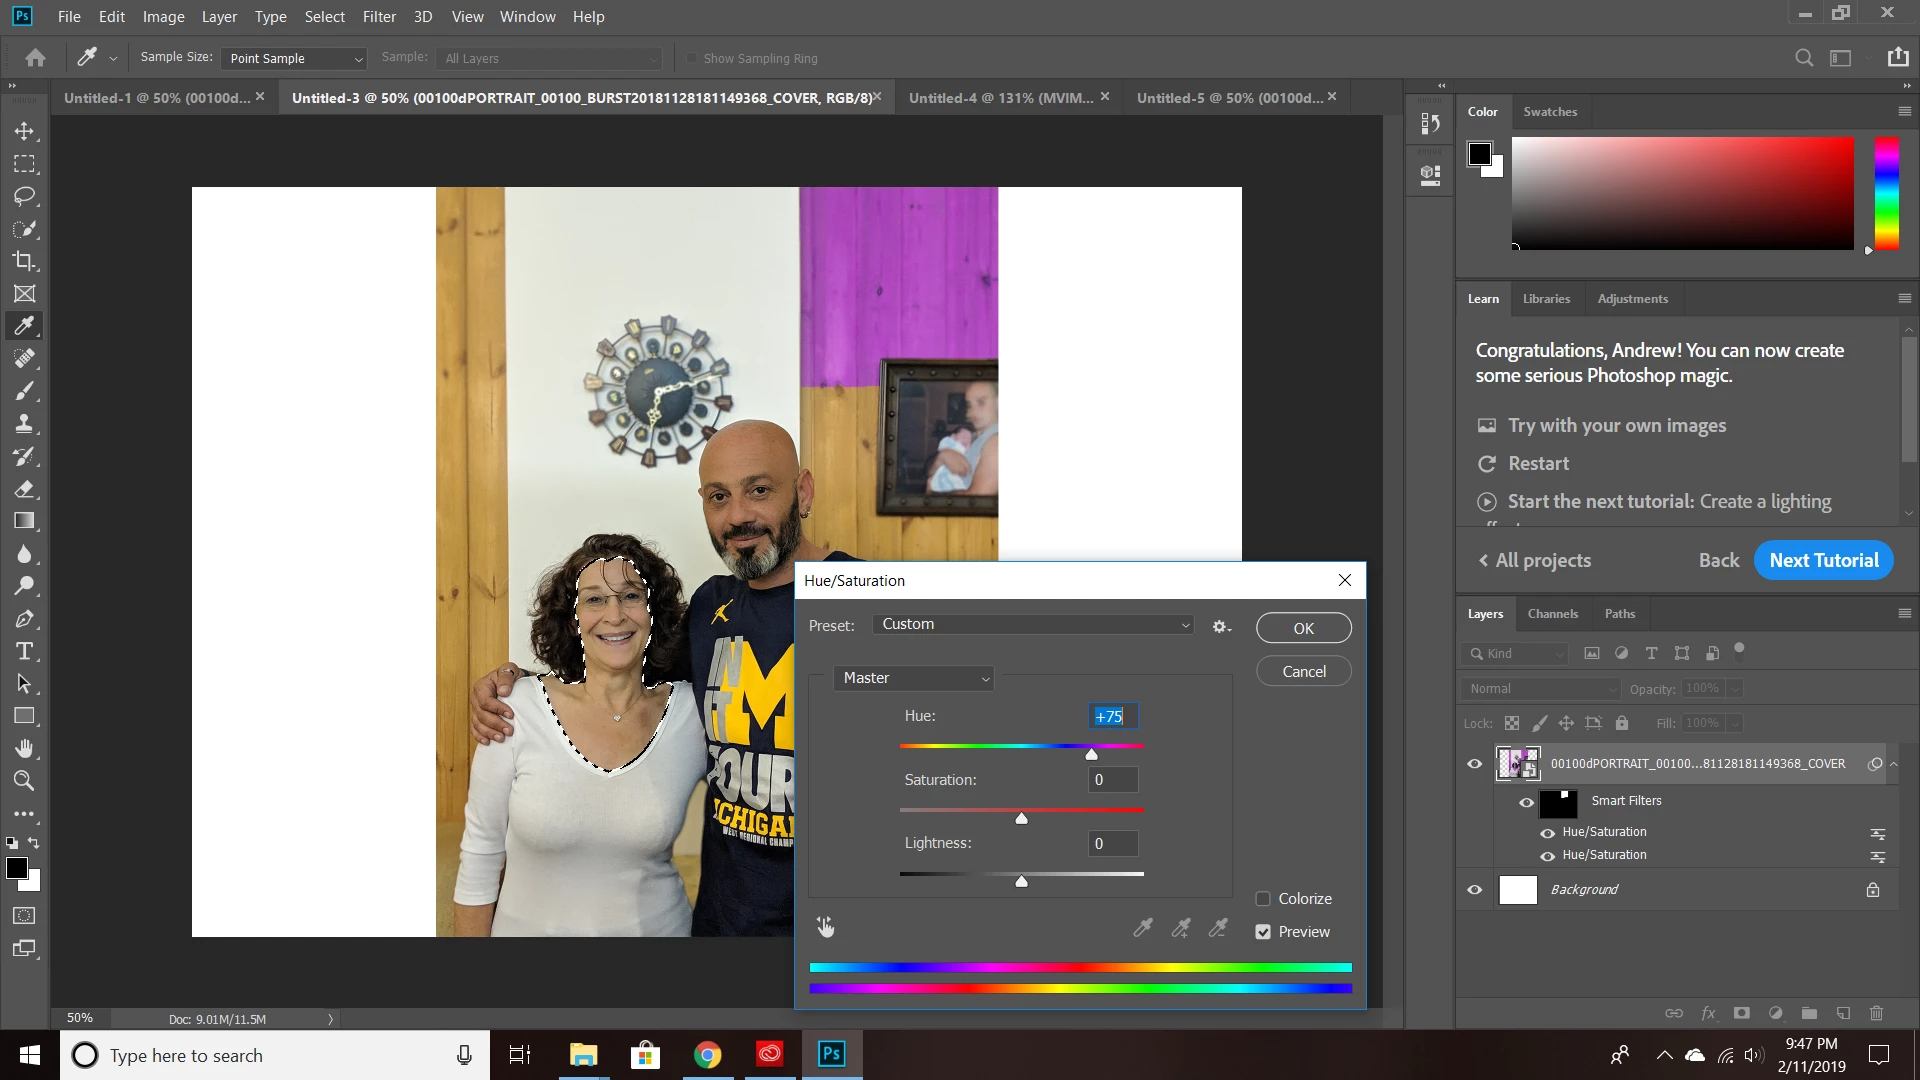Select the Horizontal Type tool

(24, 652)
